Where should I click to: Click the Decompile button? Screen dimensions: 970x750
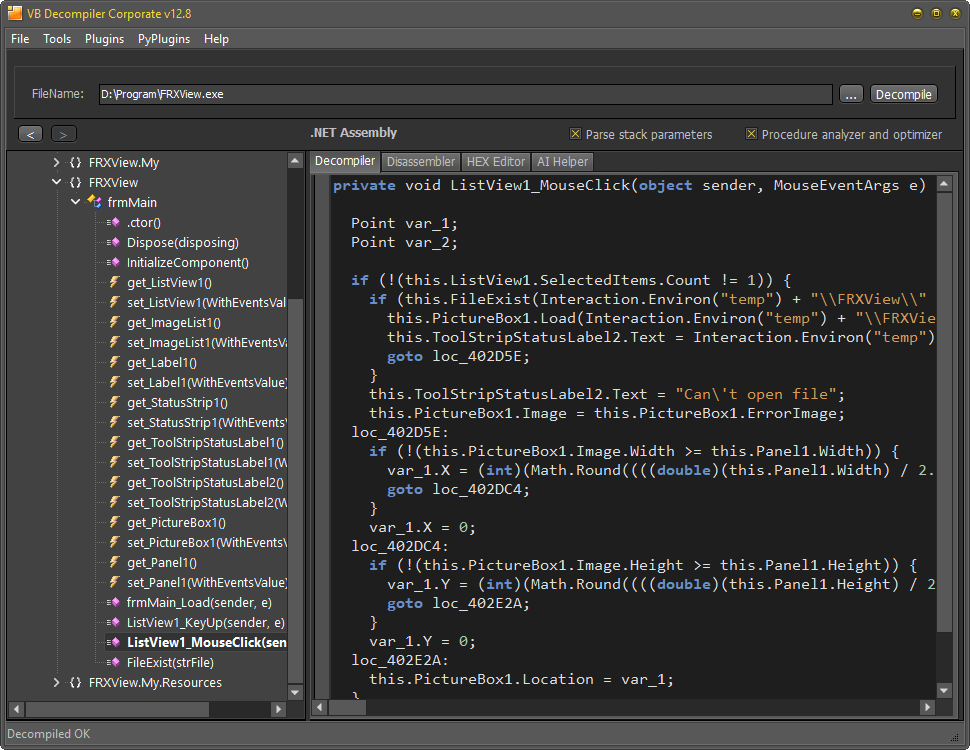click(x=903, y=94)
